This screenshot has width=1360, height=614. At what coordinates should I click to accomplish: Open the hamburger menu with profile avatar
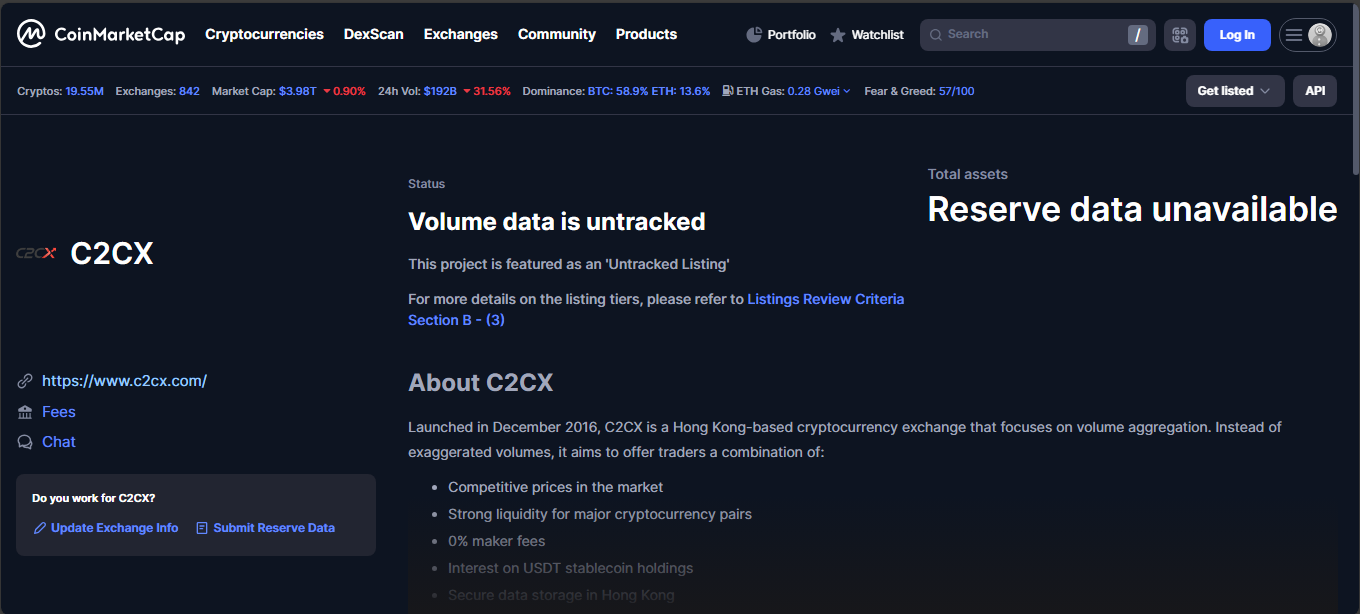(1307, 35)
